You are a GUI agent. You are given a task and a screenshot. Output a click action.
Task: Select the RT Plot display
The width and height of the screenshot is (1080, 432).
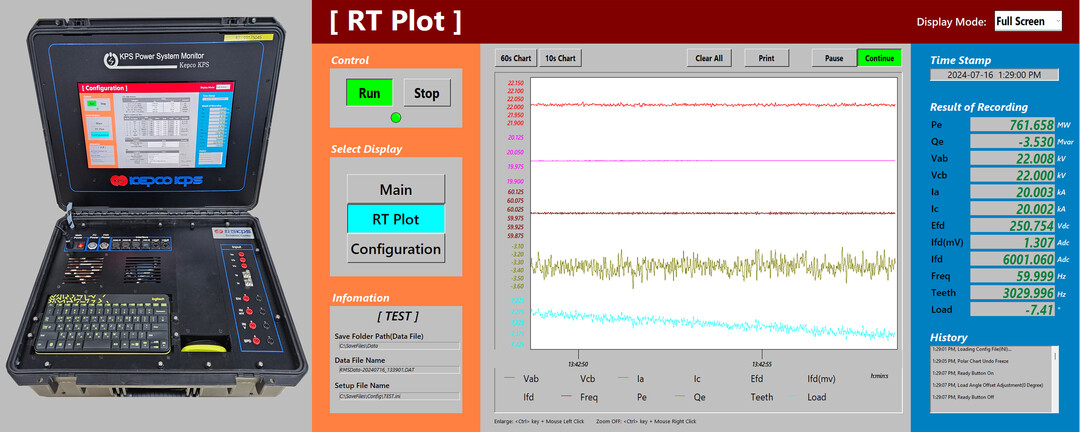(x=395, y=219)
